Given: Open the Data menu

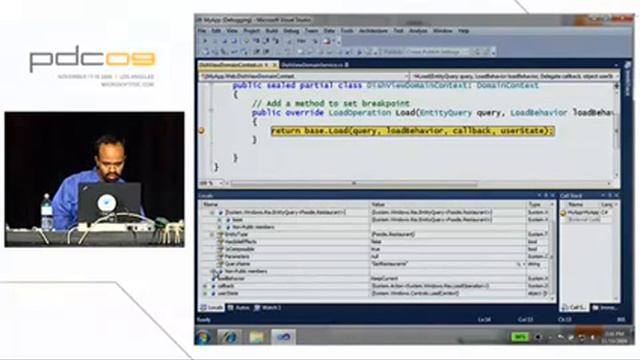Looking at the screenshot, I should tap(329, 31).
